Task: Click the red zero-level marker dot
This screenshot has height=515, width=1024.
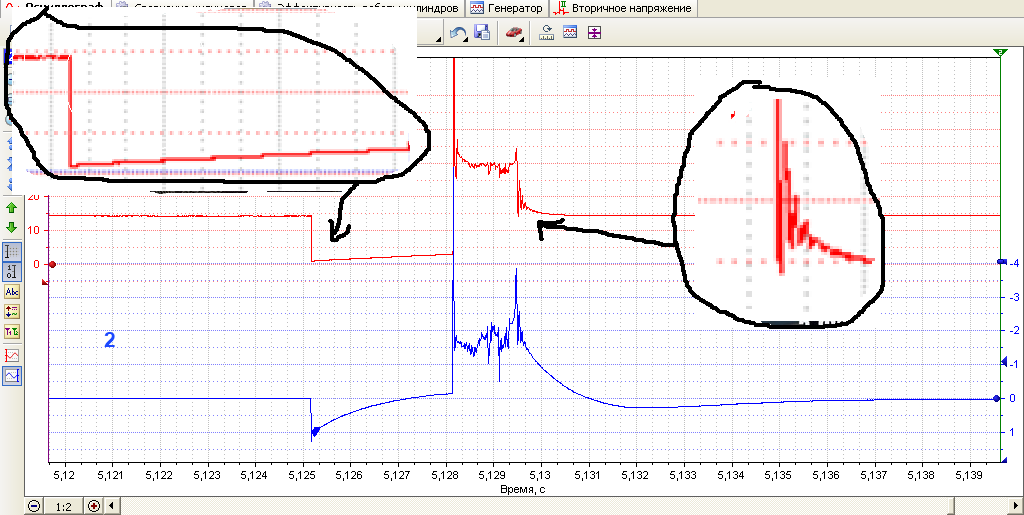Action: (53, 264)
